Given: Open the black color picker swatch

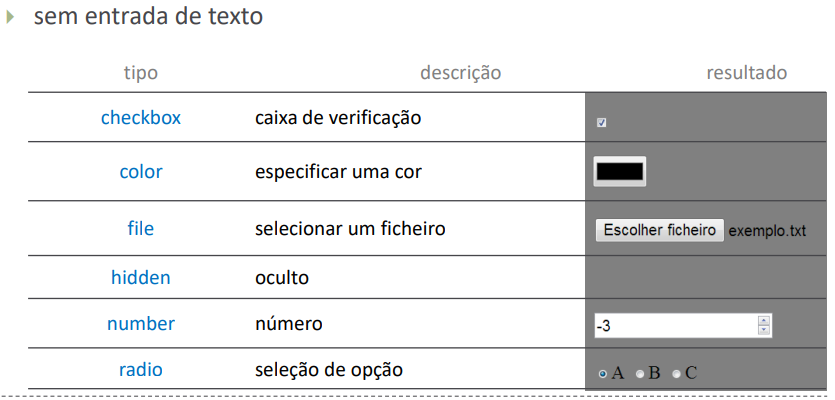Looking at the screenshot, I should (620, 171).
